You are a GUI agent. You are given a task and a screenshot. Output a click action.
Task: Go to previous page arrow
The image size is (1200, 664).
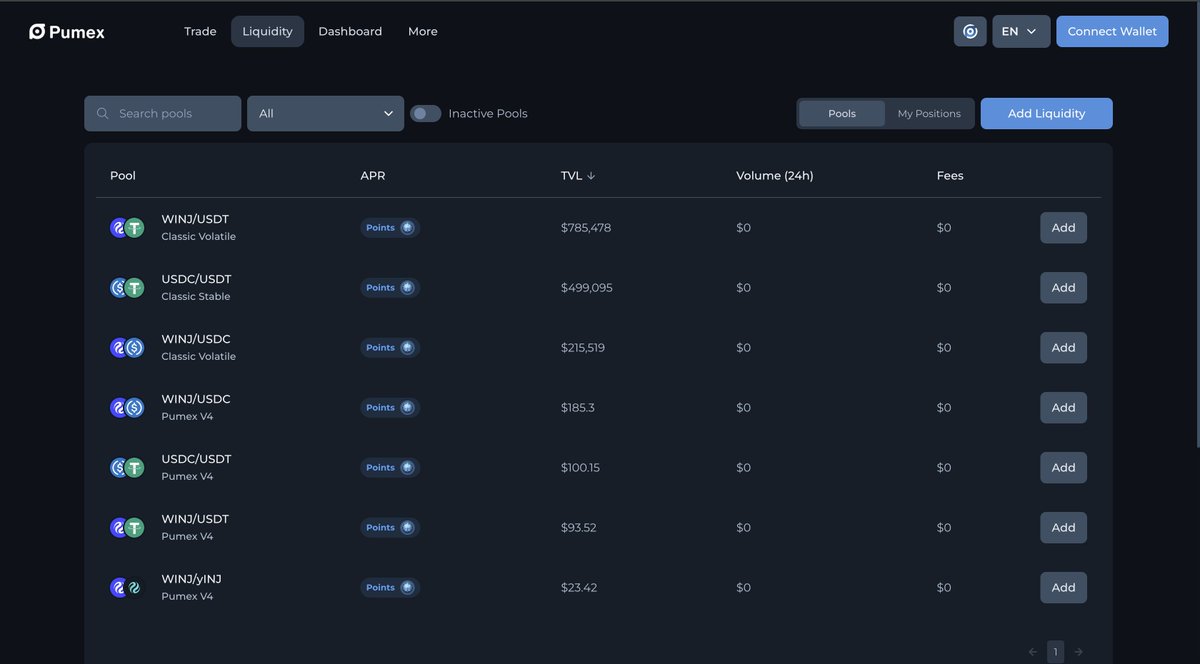click(1032, 652)
